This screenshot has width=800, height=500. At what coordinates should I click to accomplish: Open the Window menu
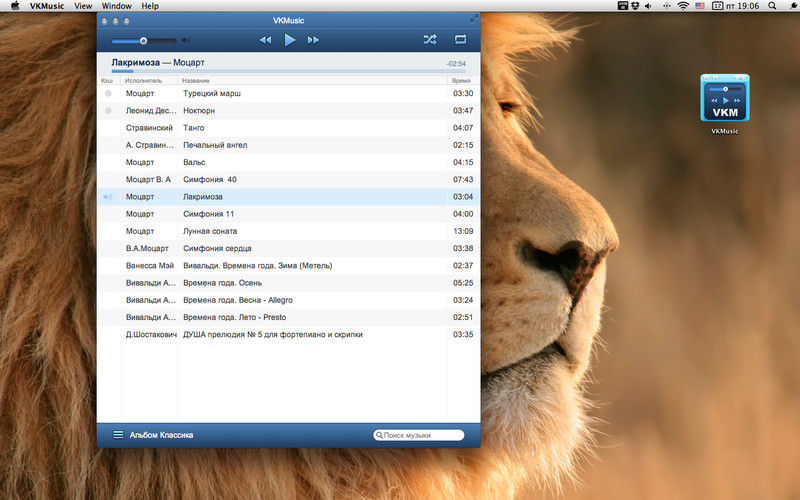116,6
